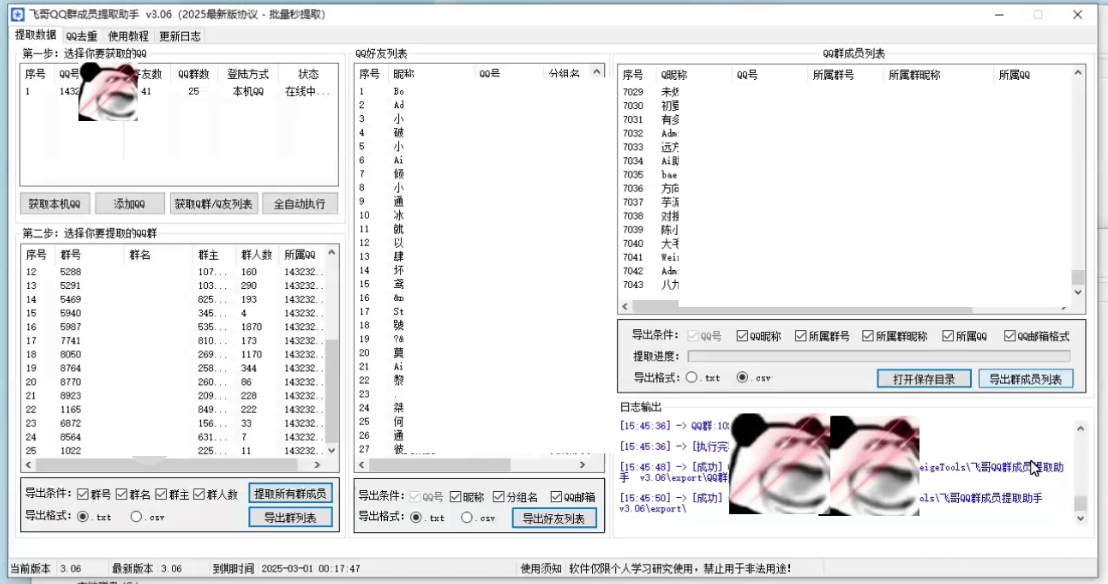Click the 导出好友列表 button
Viewport: 1108px width, 584px height.
click(554, 518)
